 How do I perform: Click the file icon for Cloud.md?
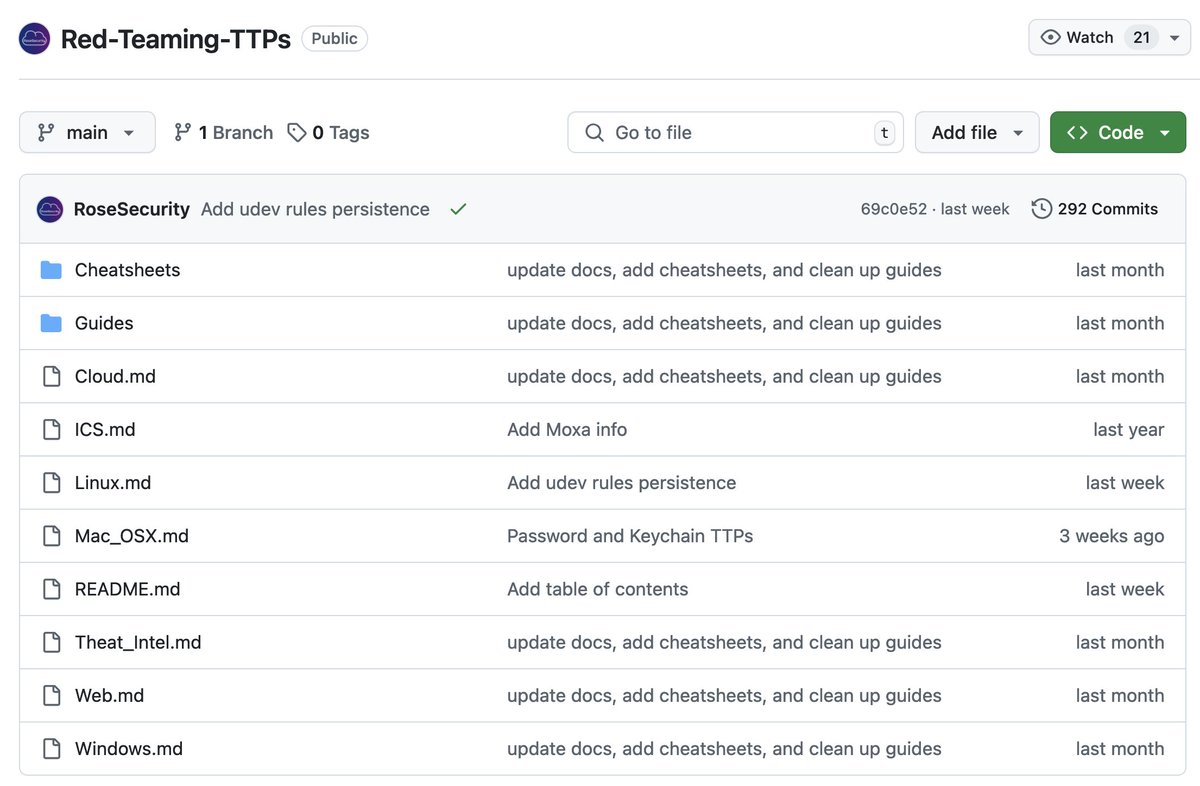click(51, 376)
